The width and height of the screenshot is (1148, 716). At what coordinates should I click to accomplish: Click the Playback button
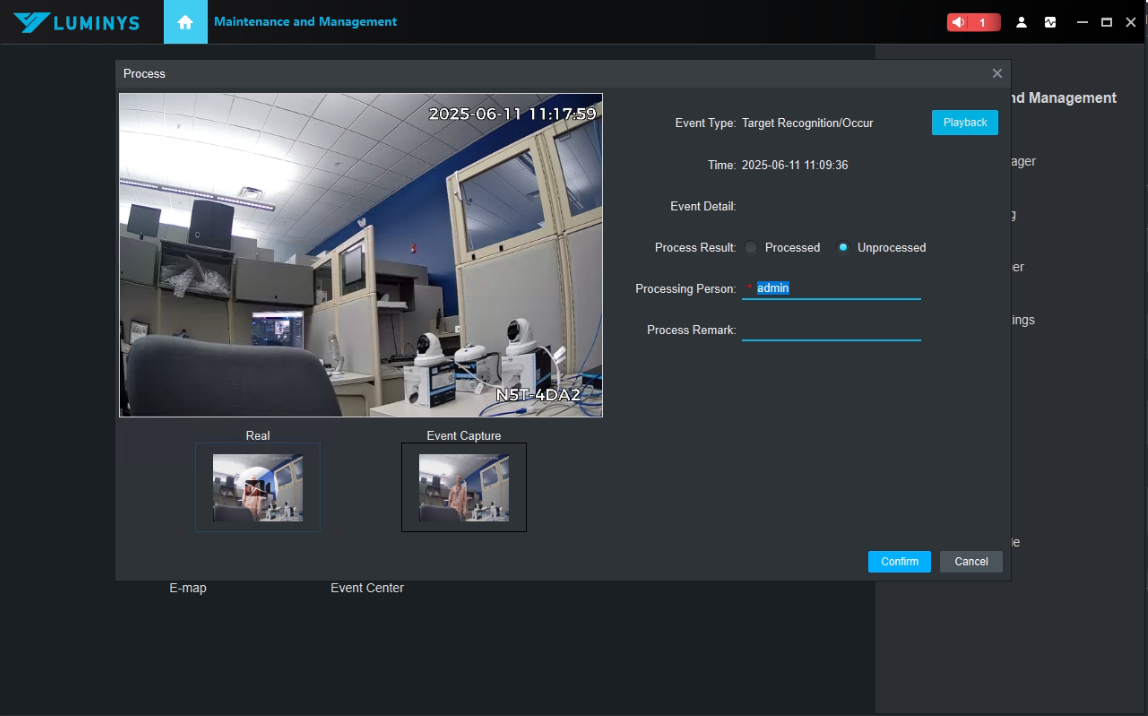tap(965, 122)
